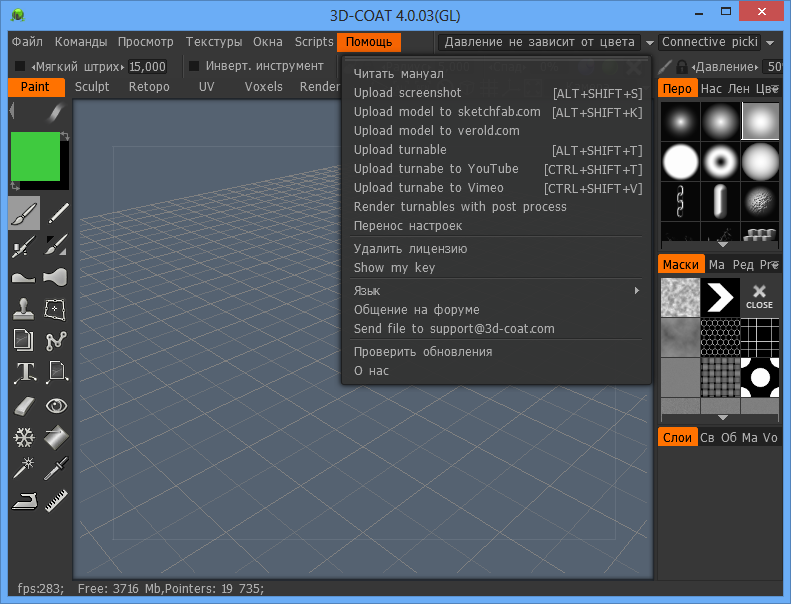
Task: Click the snowflake freeze tool
Action: (24, 437)
